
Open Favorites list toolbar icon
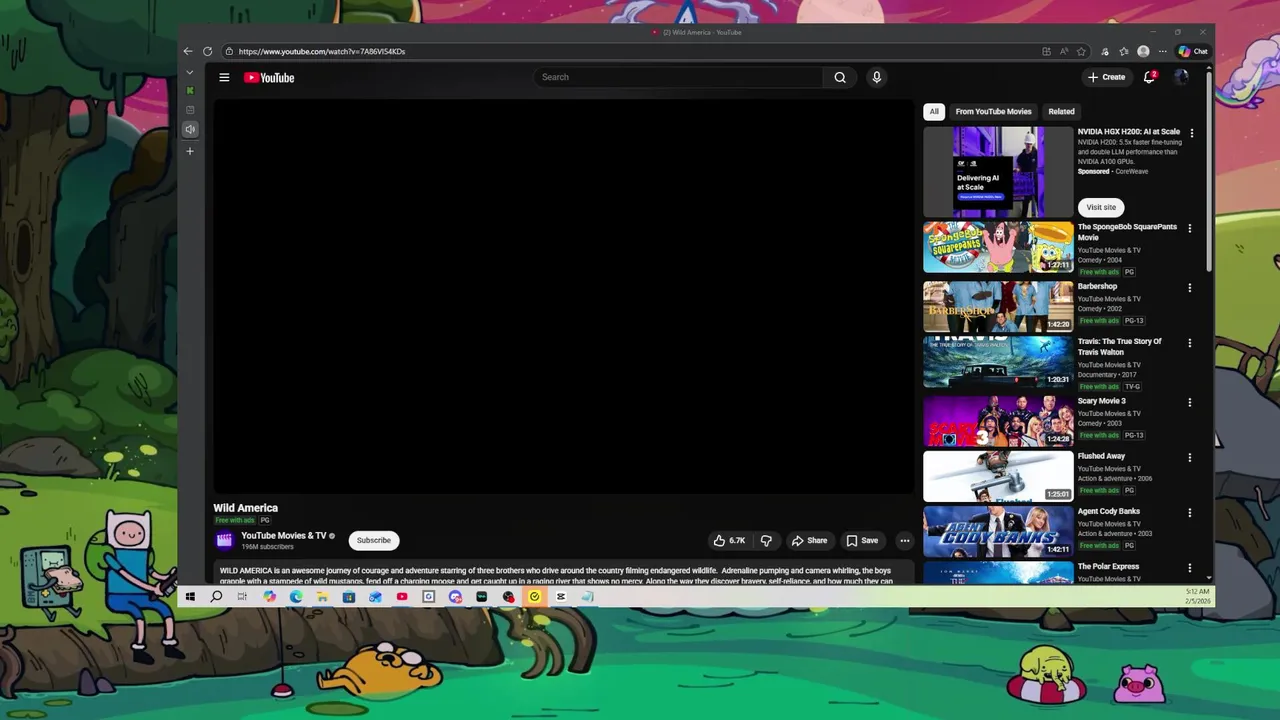point(1124,51)
